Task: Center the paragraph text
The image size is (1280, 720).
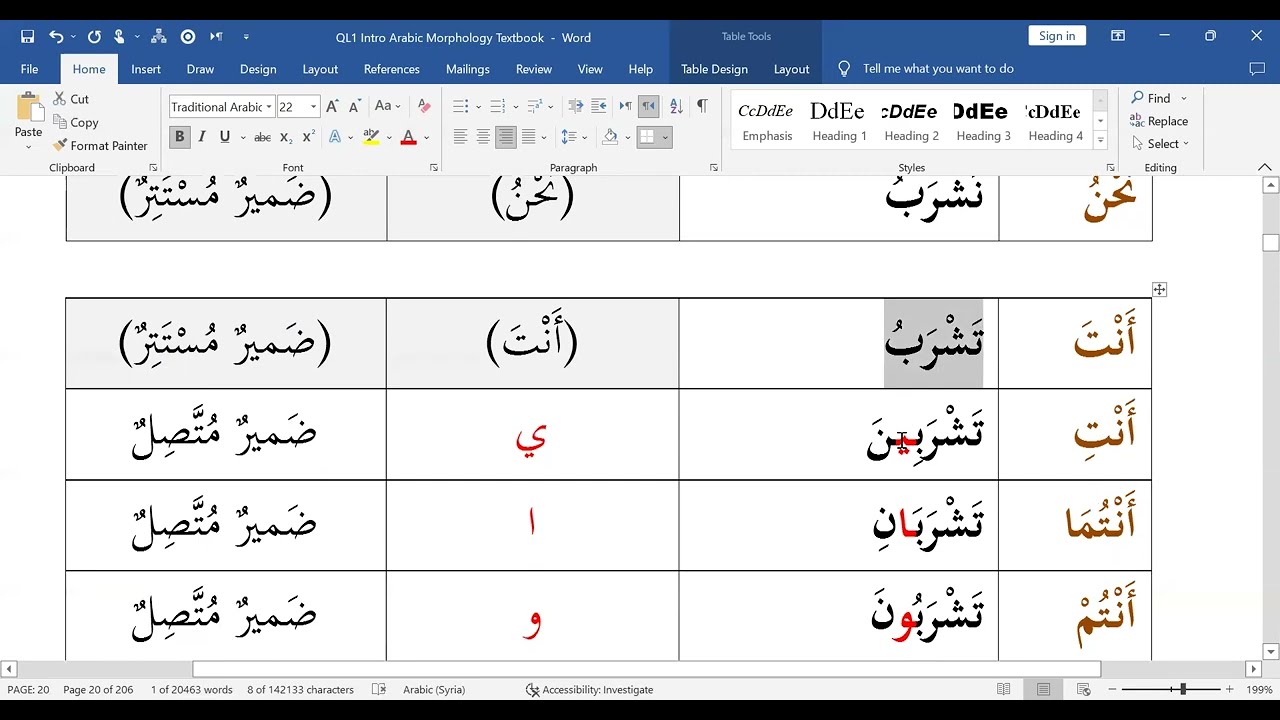Action: pyautogui.click(x=483, y=137)
